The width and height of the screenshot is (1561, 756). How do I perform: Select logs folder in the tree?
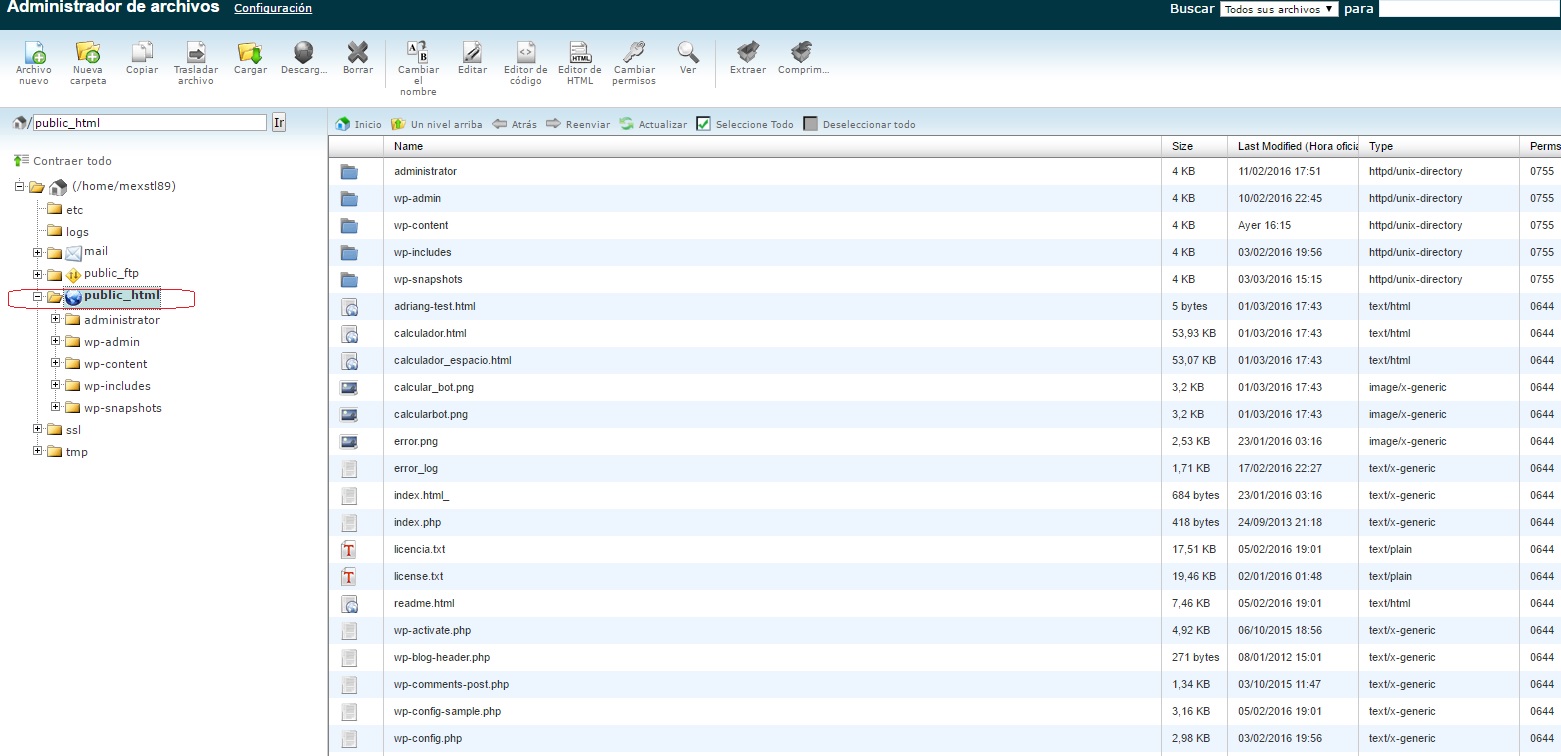coord(77,232)
